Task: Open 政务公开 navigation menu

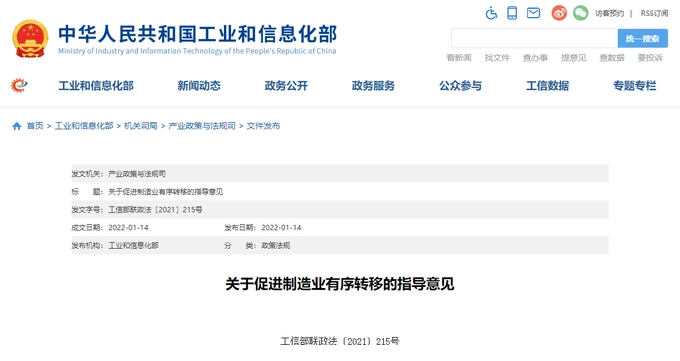Action: tap(286, 86)
